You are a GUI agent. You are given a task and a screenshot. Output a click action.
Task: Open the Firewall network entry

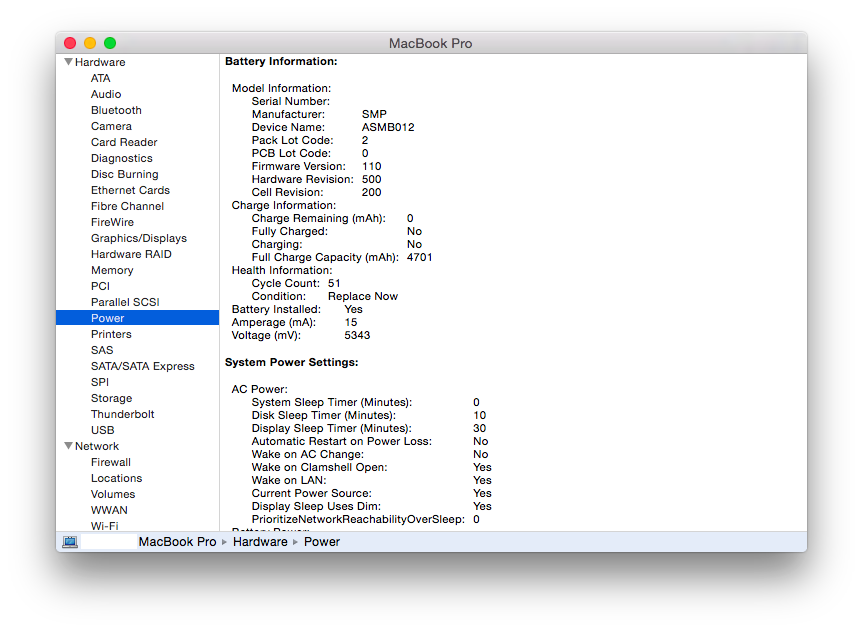pos(111,461)
